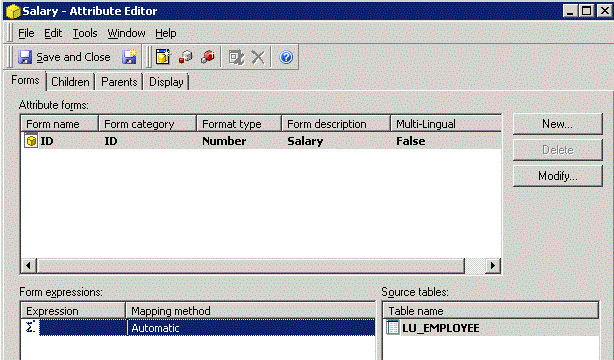Click the New... button
614x360 pixels.
[x=558, y=124]
